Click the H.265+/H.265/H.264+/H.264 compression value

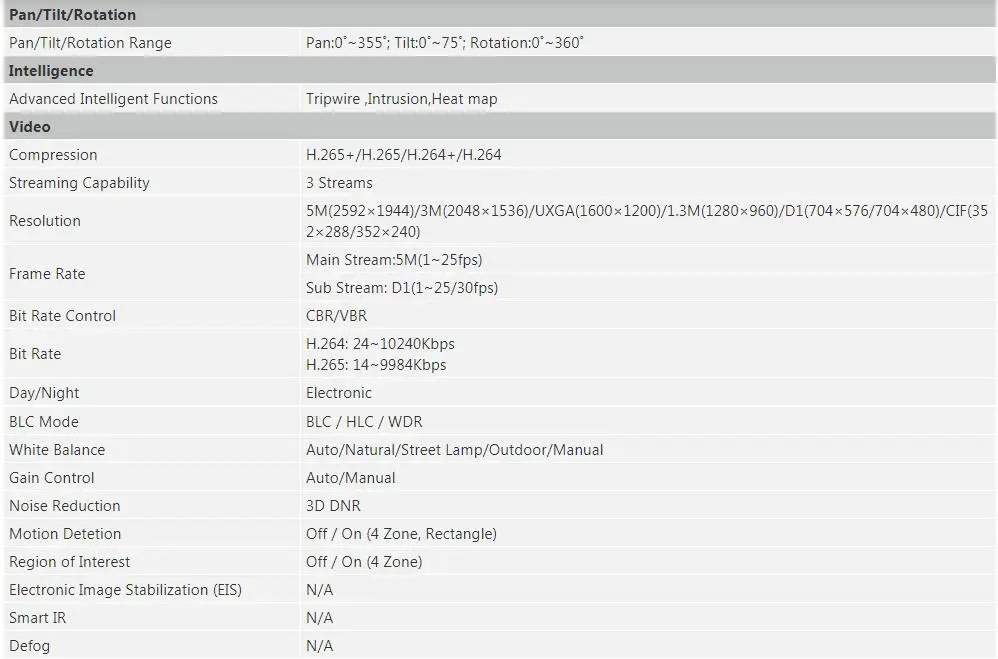pos(404,155)
